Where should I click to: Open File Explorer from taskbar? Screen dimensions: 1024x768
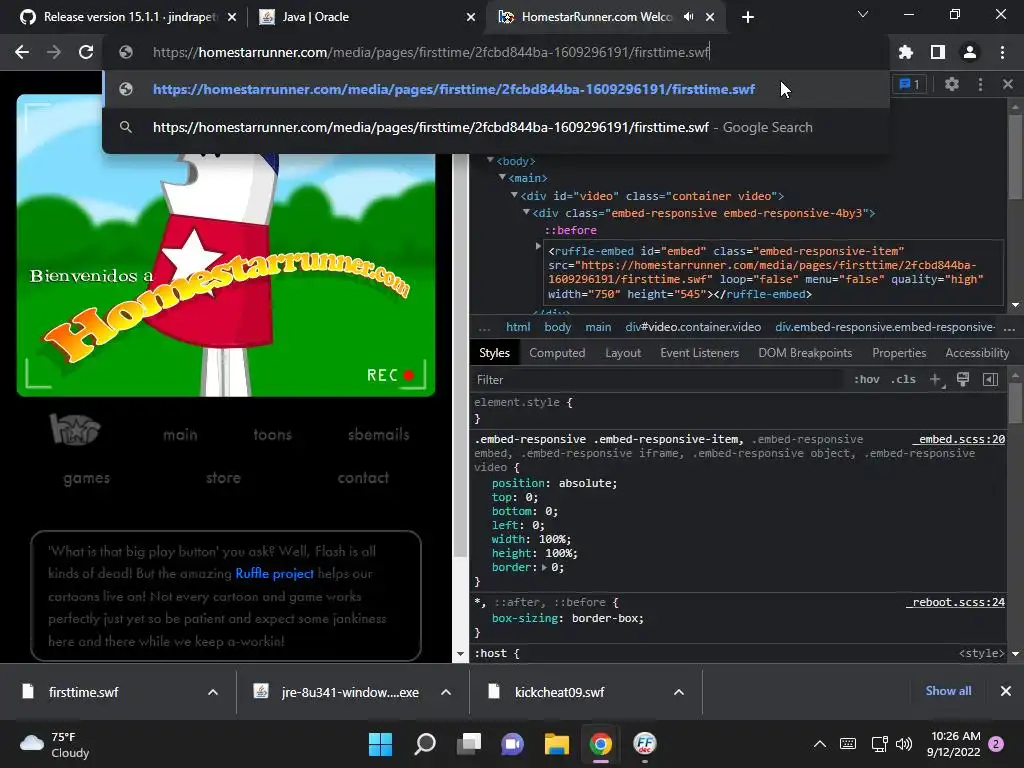tap(557, 744)
